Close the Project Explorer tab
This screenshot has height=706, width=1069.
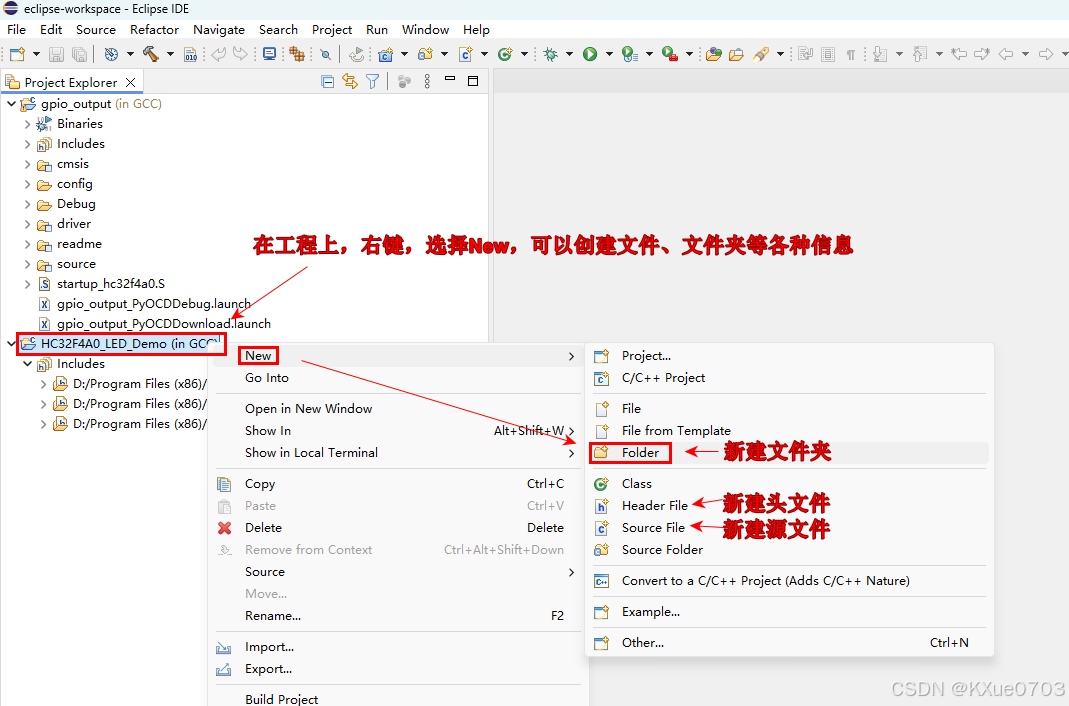tap(130, 82)
